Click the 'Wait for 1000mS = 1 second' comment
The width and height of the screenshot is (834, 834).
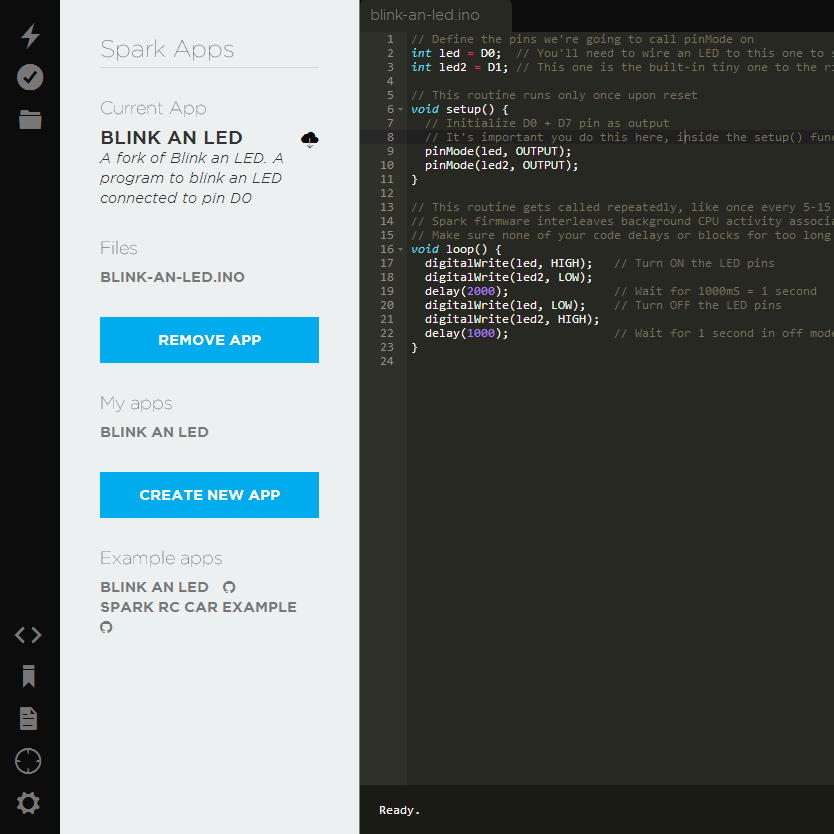tap(715, 291)
